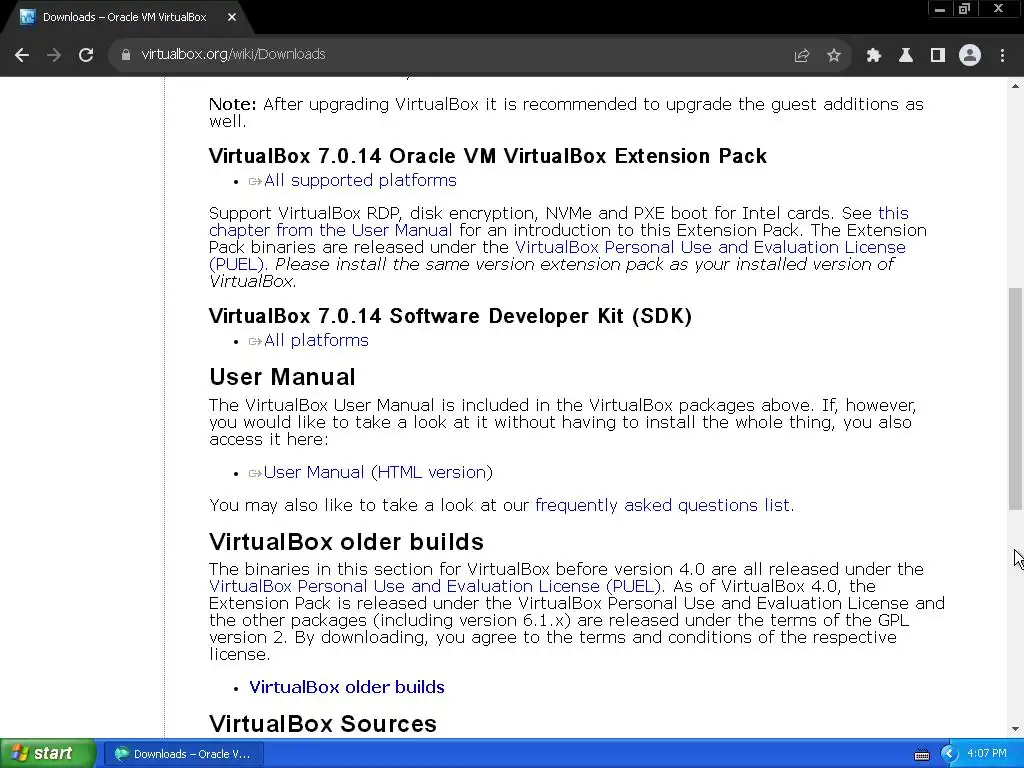Follow the VirtualBox older builds link

[347, 687]
